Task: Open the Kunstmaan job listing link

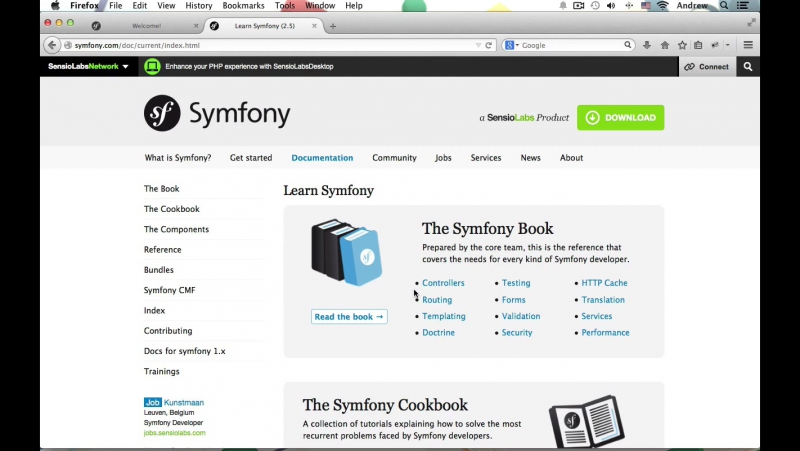Action: point(184,402)
